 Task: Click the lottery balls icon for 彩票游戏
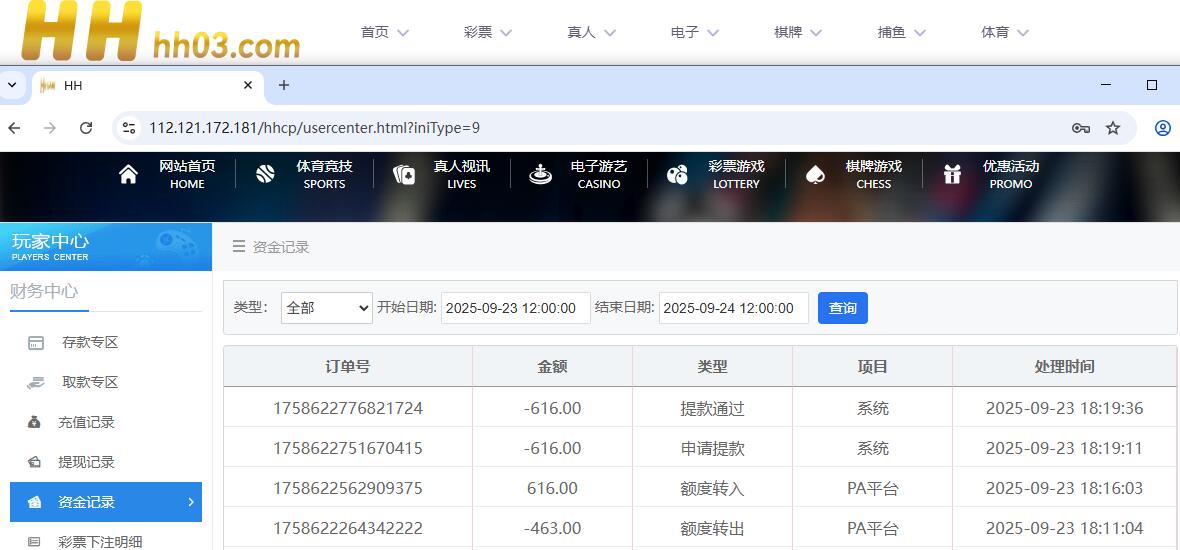click(x=677, y=175)
